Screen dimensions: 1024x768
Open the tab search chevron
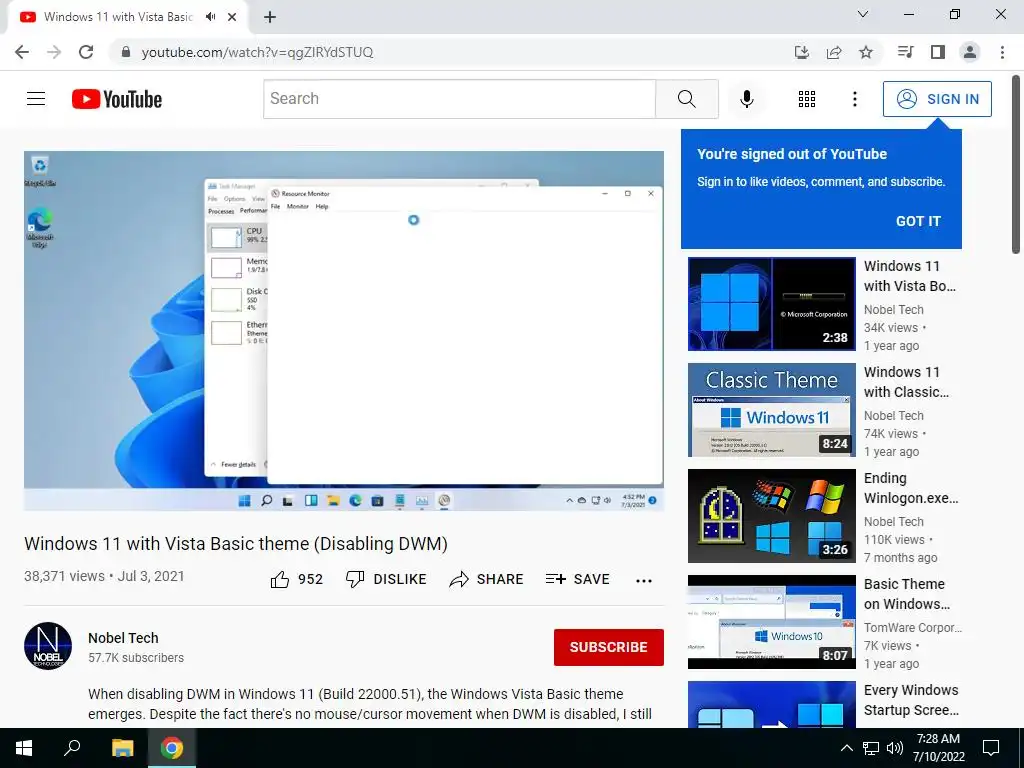coord(863,14)
